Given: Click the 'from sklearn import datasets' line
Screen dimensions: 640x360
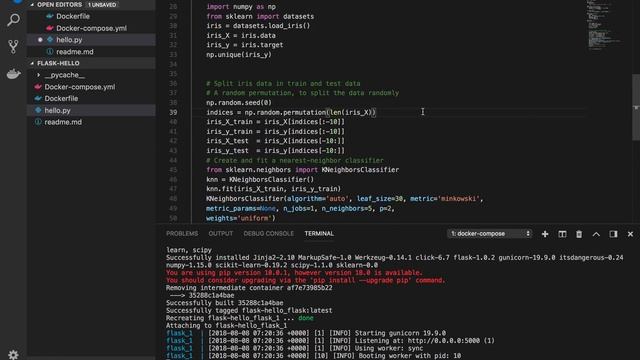Looking at the screenshot, I should point(260,17).
